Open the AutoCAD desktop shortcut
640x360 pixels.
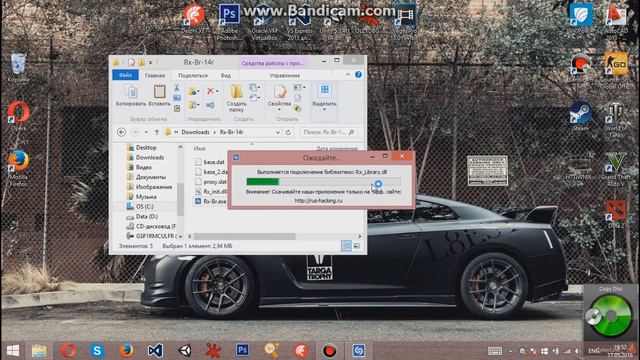coord(615,21)
